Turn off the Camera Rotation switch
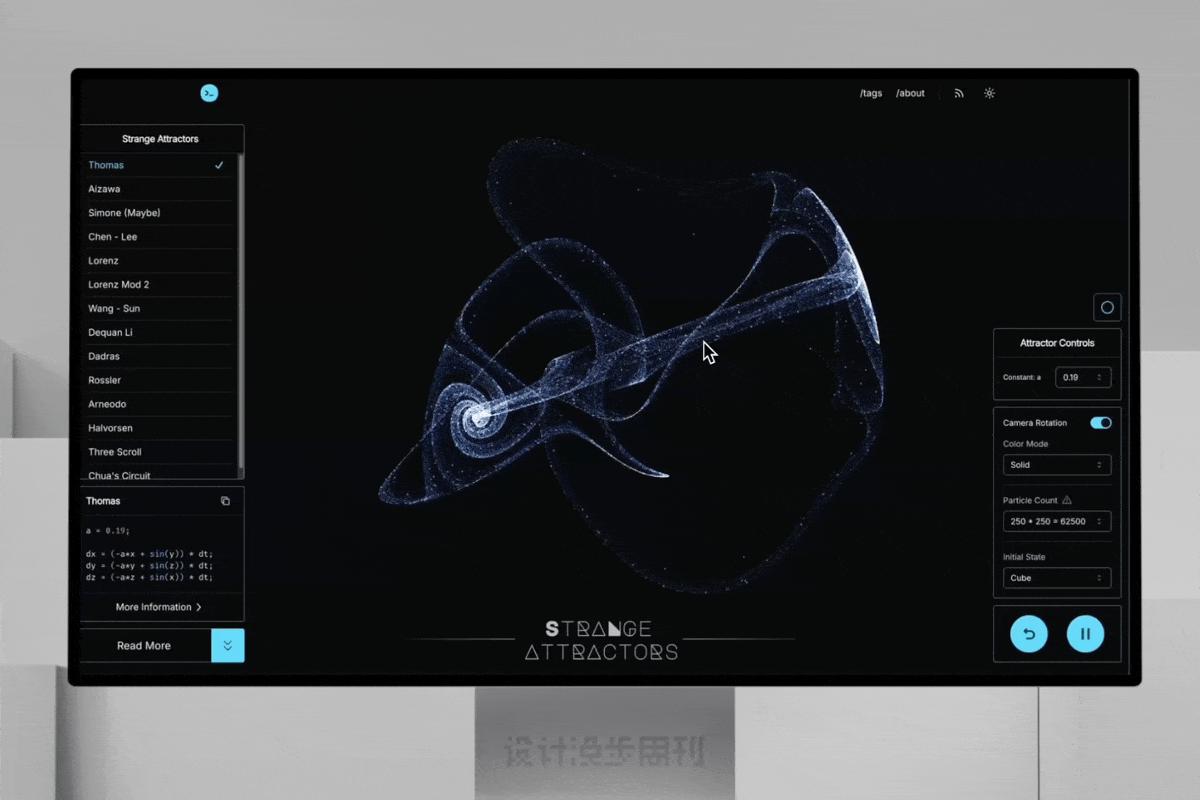1200x800 pixels. point(1100,423)
